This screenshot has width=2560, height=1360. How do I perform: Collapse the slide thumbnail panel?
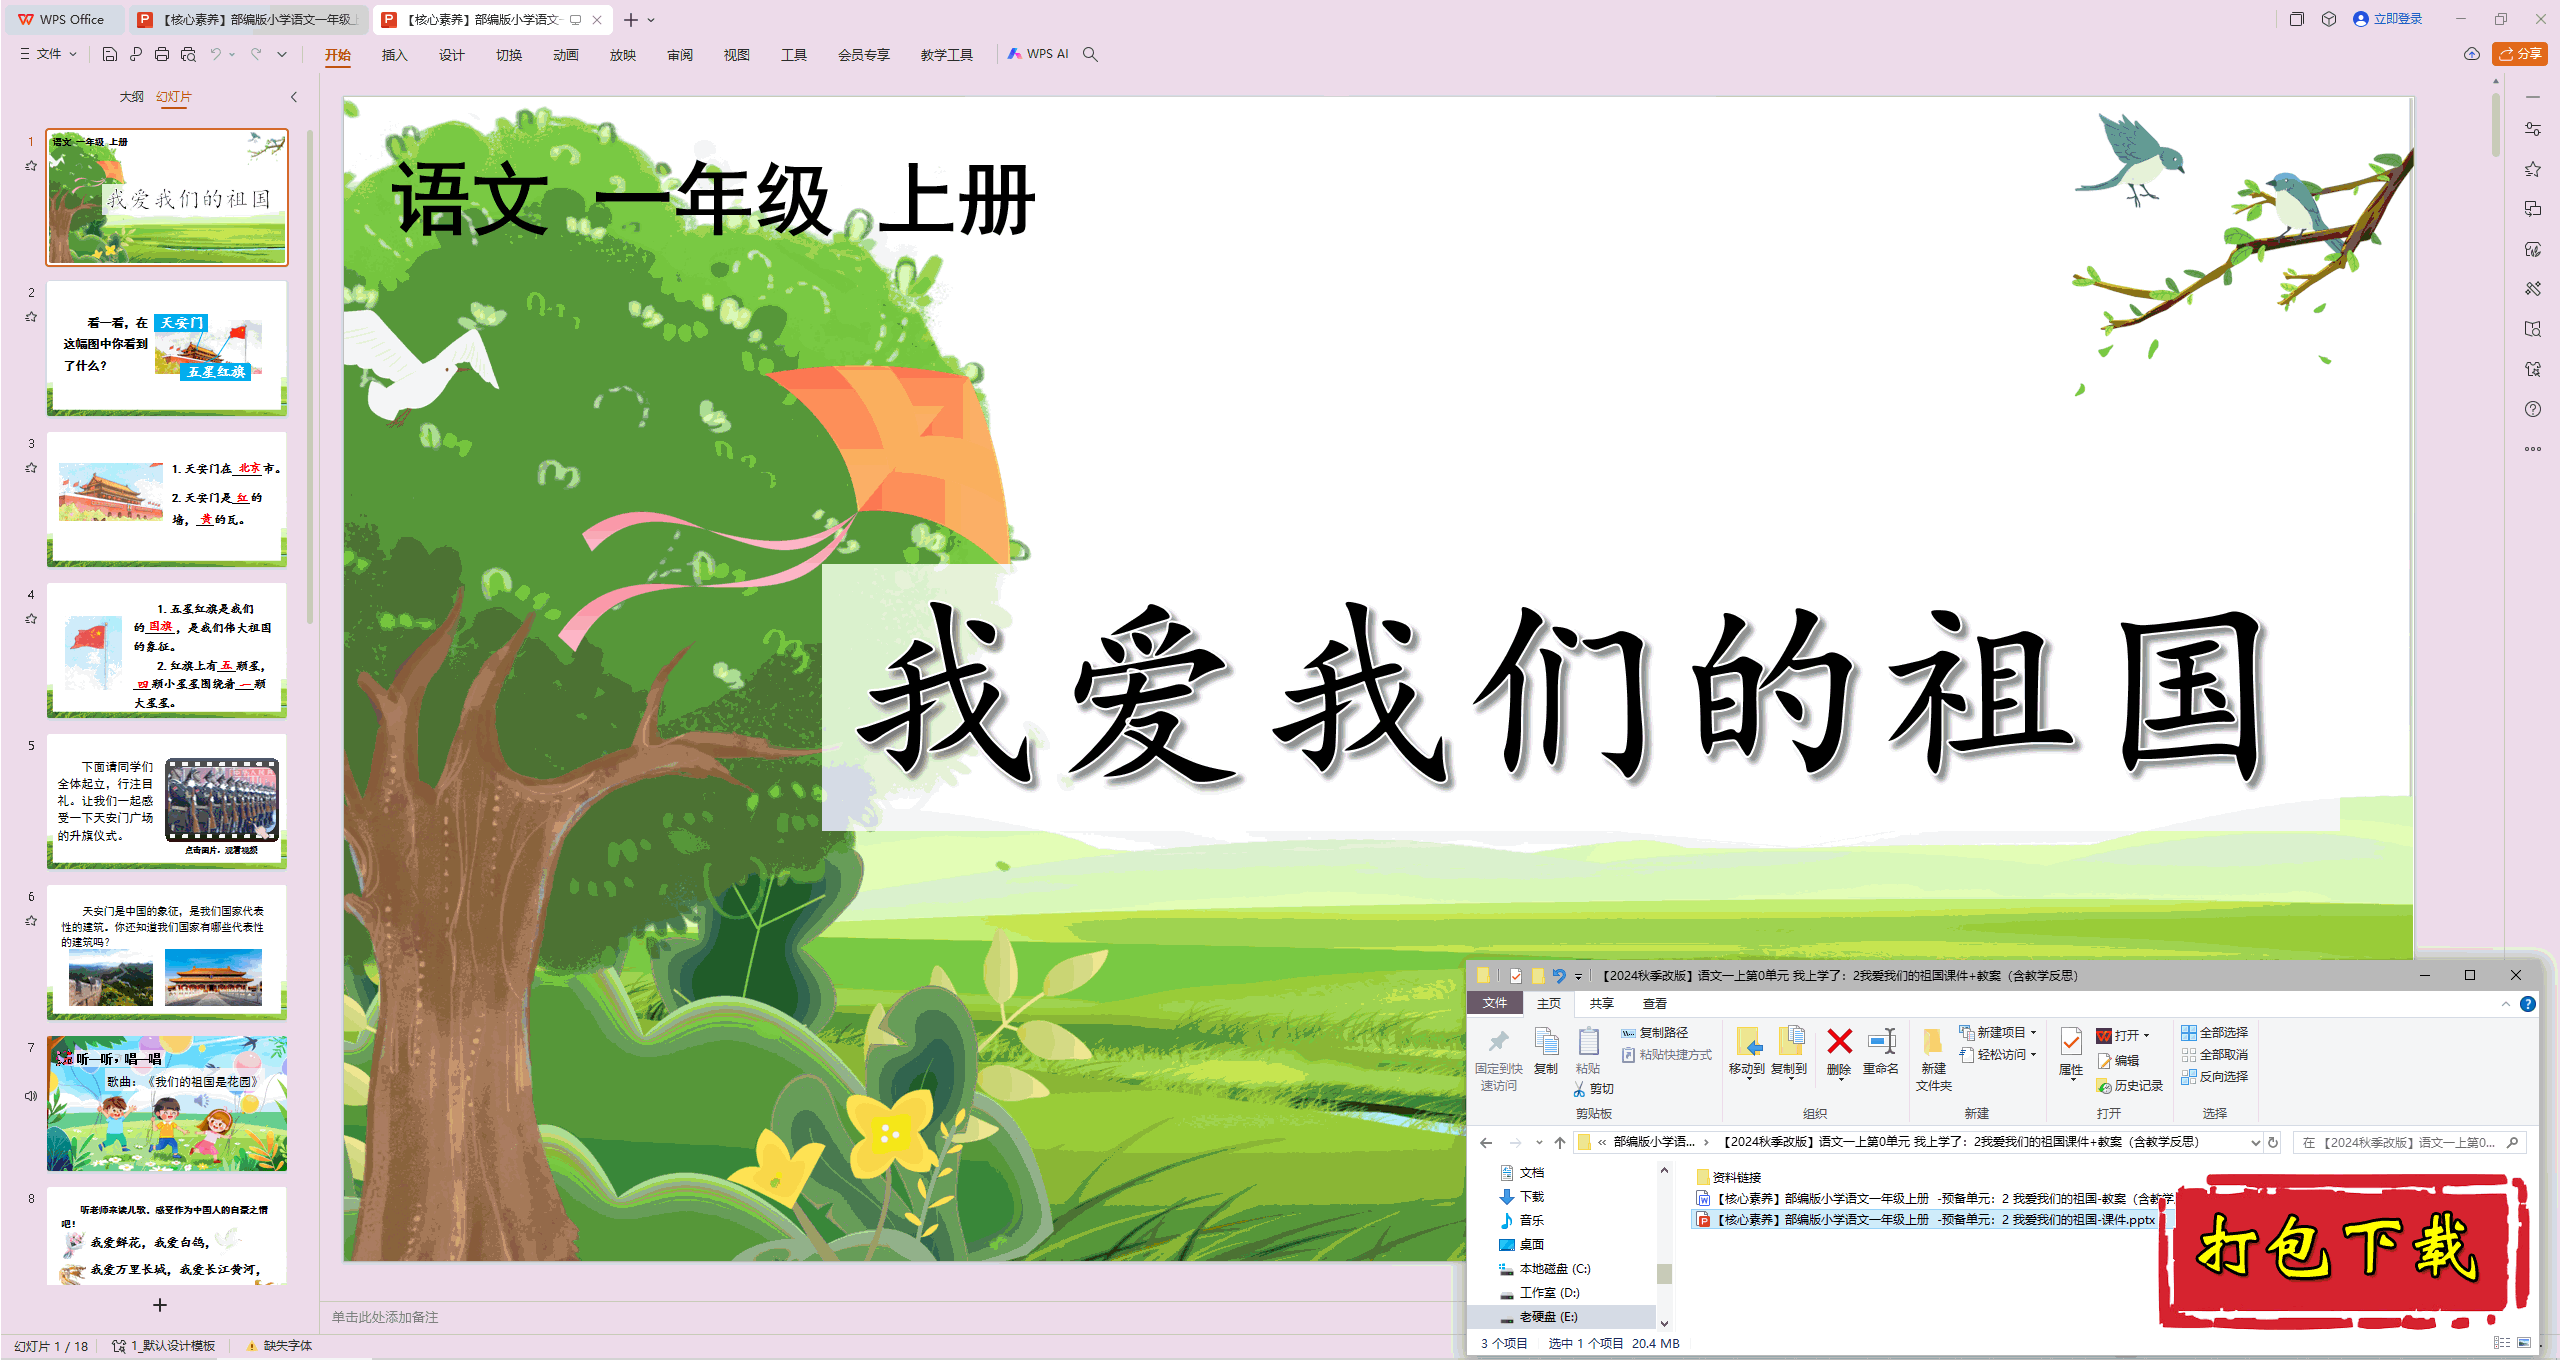(294, 97)
